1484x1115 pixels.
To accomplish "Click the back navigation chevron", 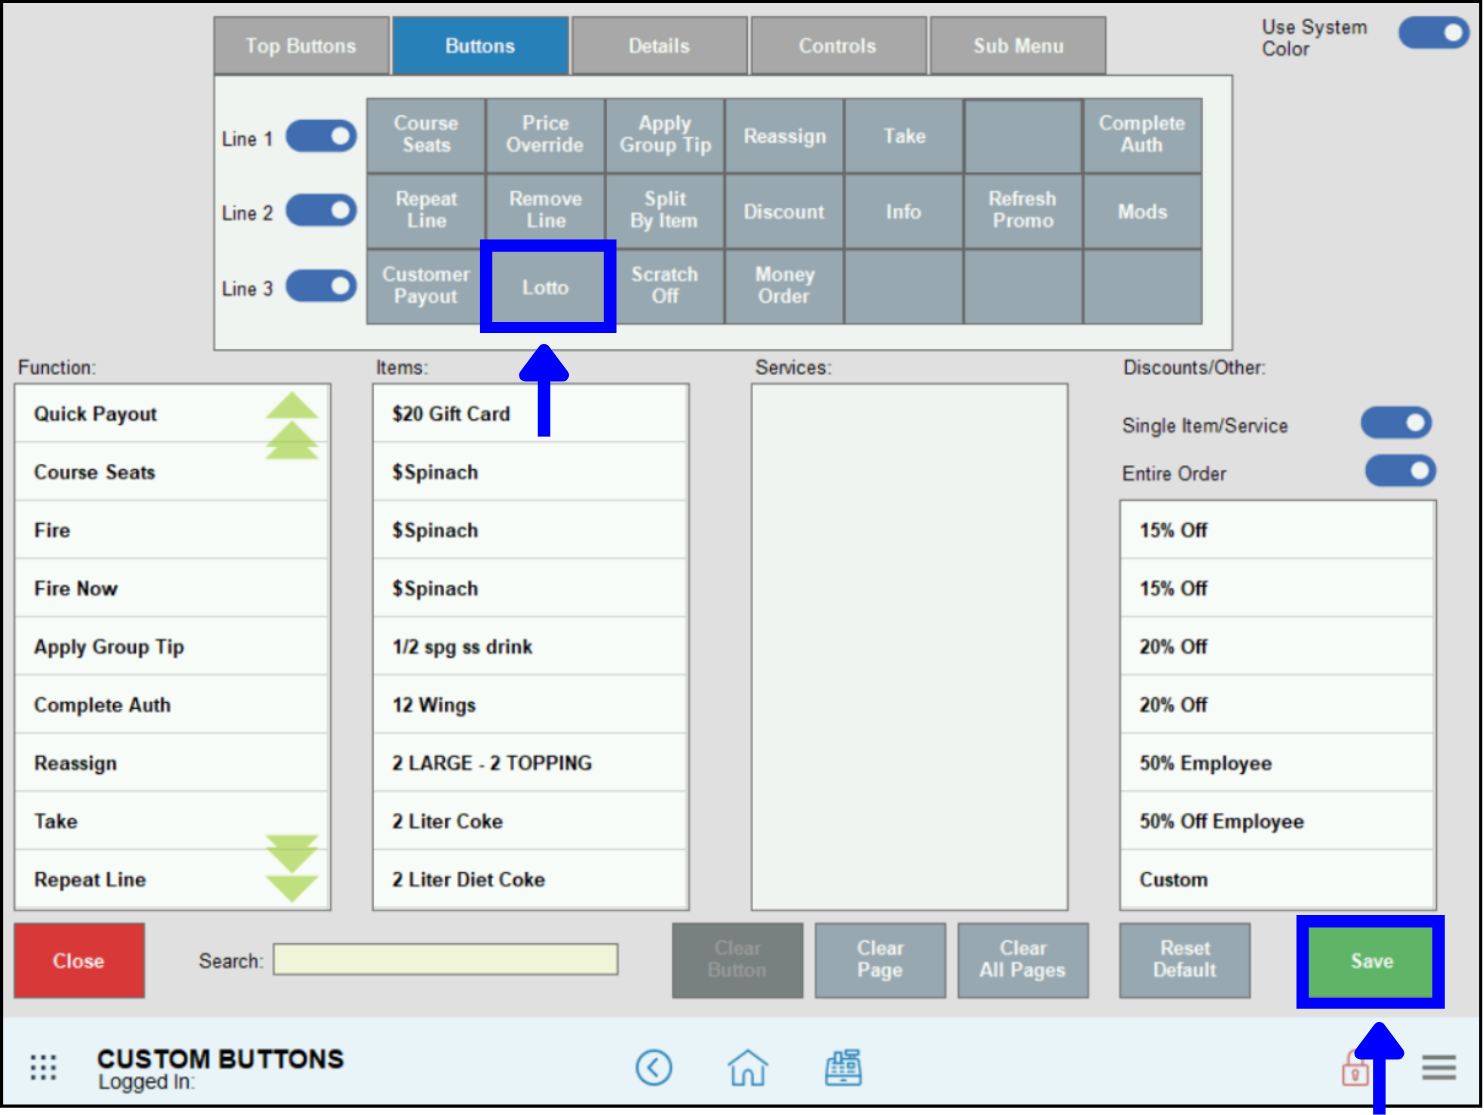I will pos(655,1067).
